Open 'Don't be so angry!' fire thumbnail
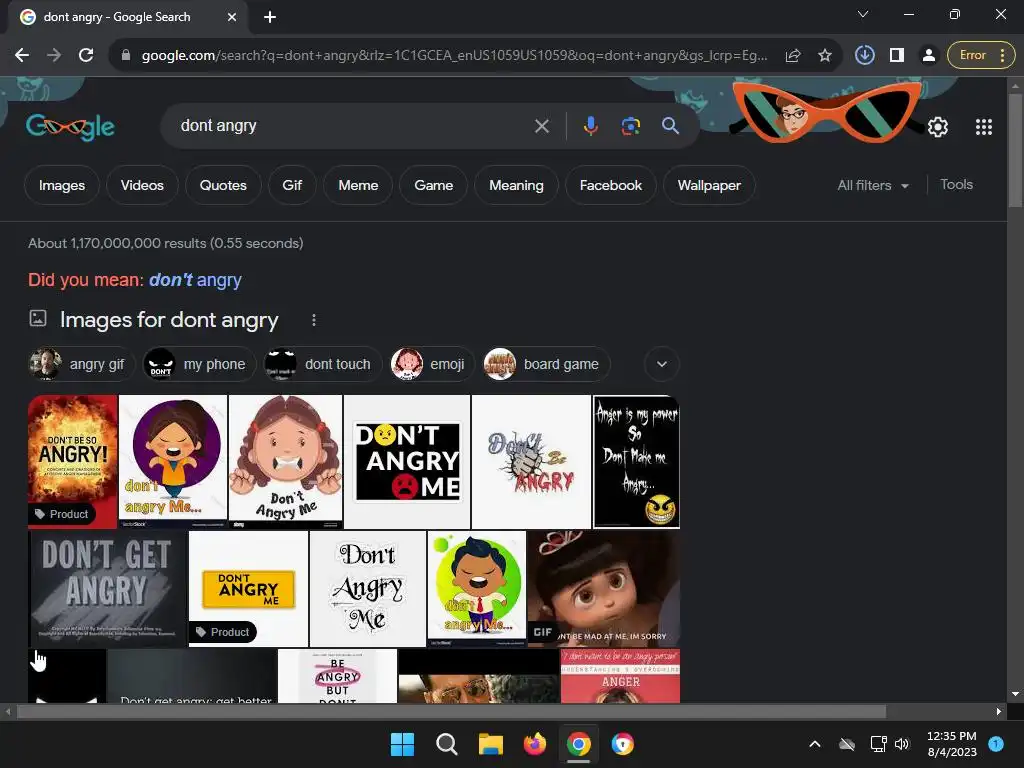This screenshot has height=768, width=1024. point(72,461)
